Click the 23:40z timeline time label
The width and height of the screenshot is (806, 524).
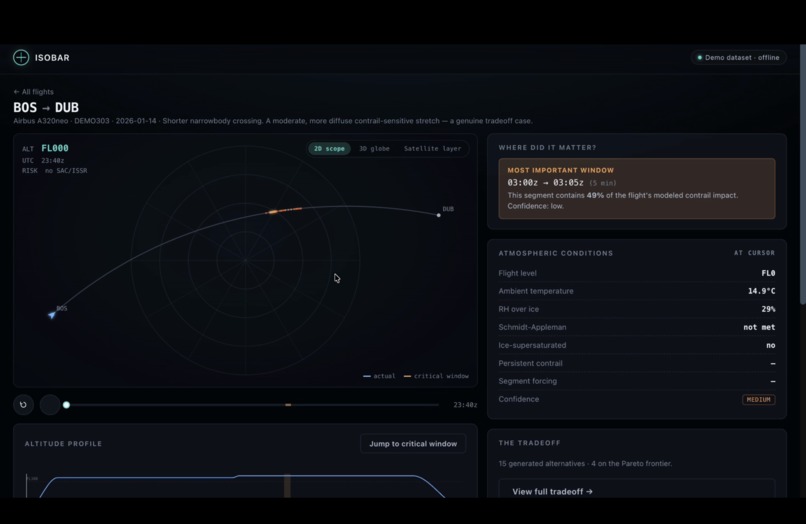tap(465, 405)
